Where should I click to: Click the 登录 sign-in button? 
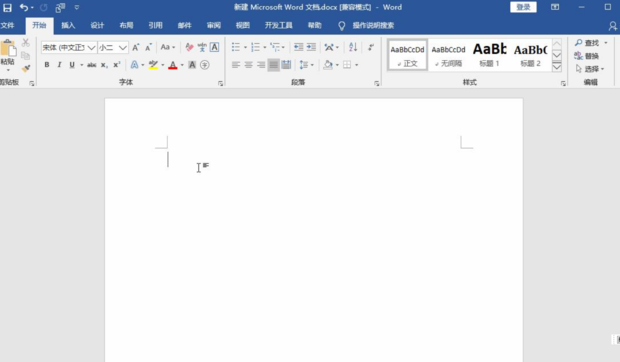523,7
